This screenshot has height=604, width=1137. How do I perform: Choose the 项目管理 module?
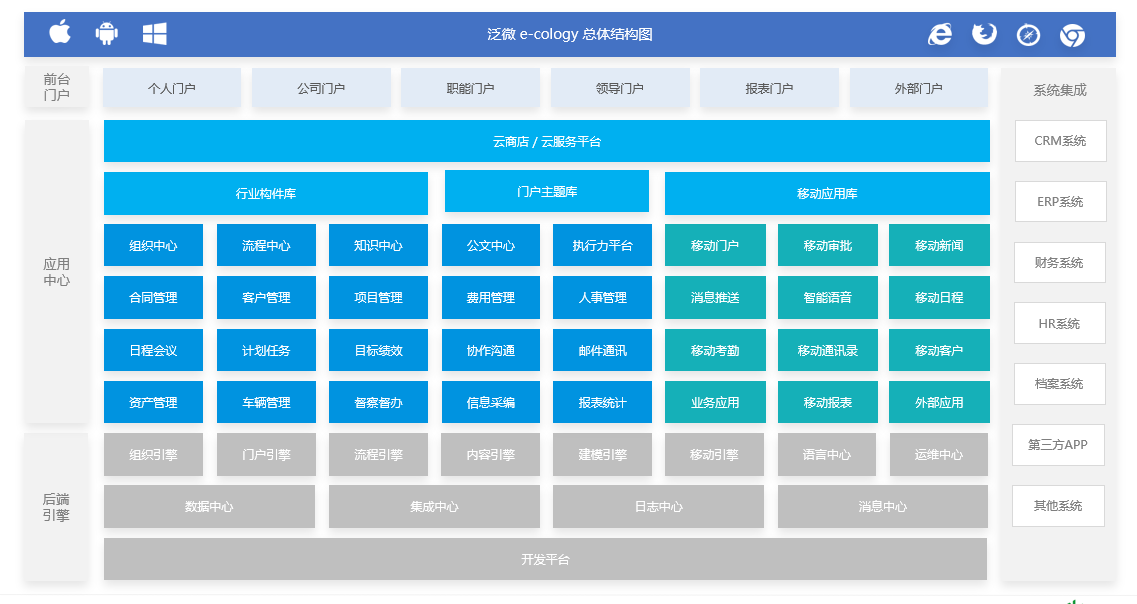[x=379, y=297]
